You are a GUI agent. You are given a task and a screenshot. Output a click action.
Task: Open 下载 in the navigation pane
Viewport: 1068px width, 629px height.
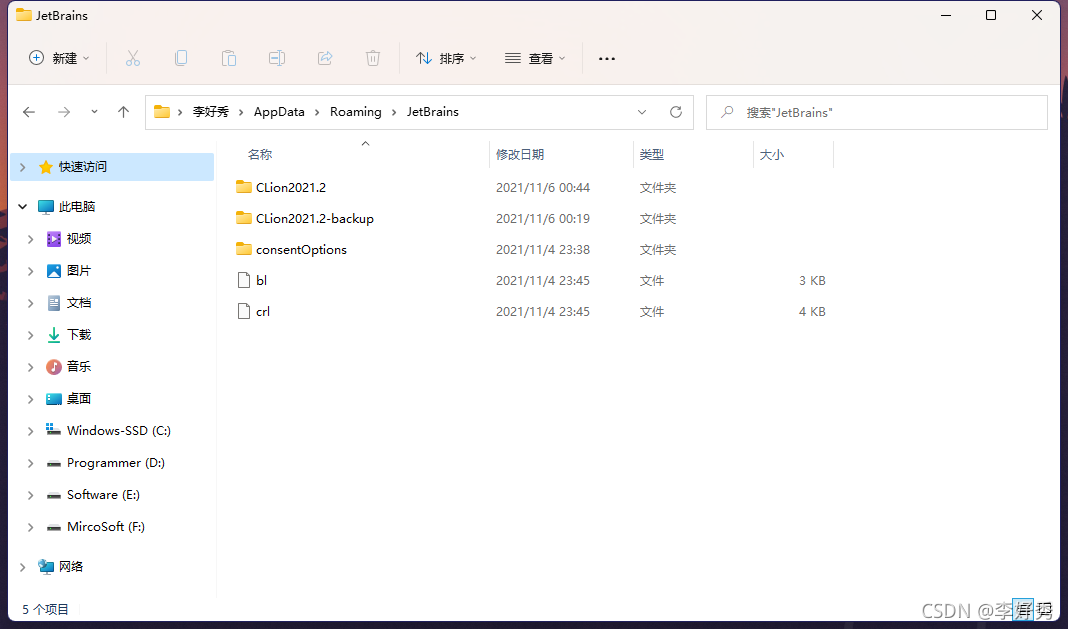78,335
